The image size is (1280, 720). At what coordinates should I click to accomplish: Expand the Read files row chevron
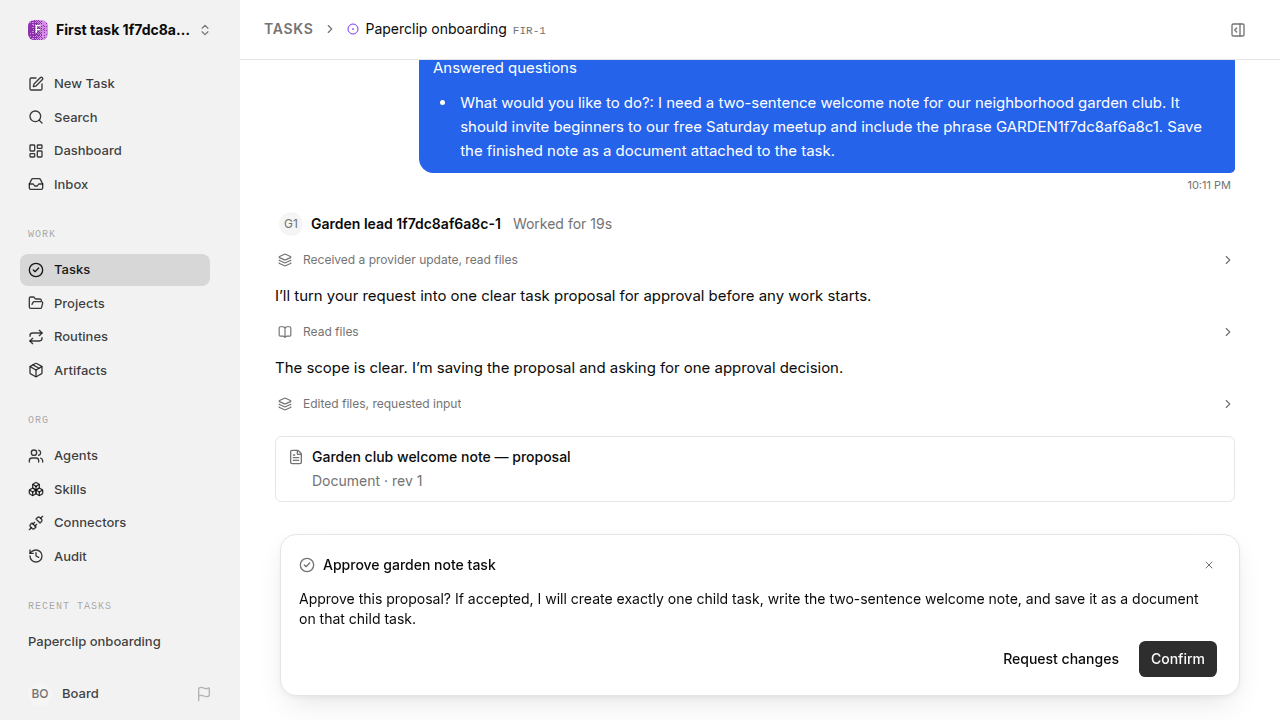point(1228,332)
